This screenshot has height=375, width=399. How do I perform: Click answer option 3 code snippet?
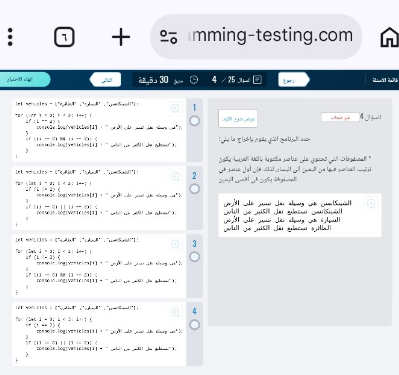(99, 266)
